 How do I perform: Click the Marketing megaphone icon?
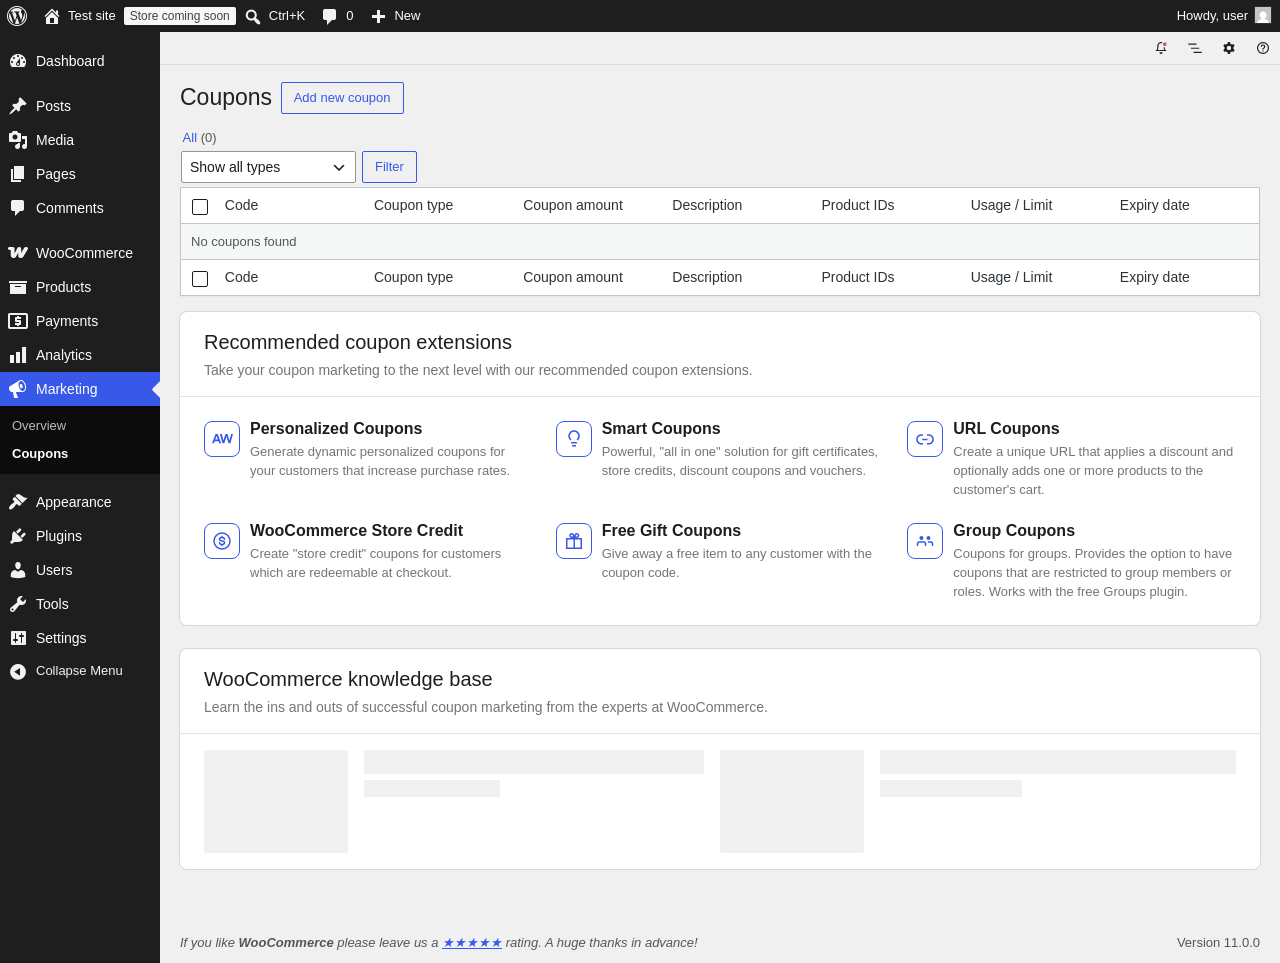[x=18, y=389]
